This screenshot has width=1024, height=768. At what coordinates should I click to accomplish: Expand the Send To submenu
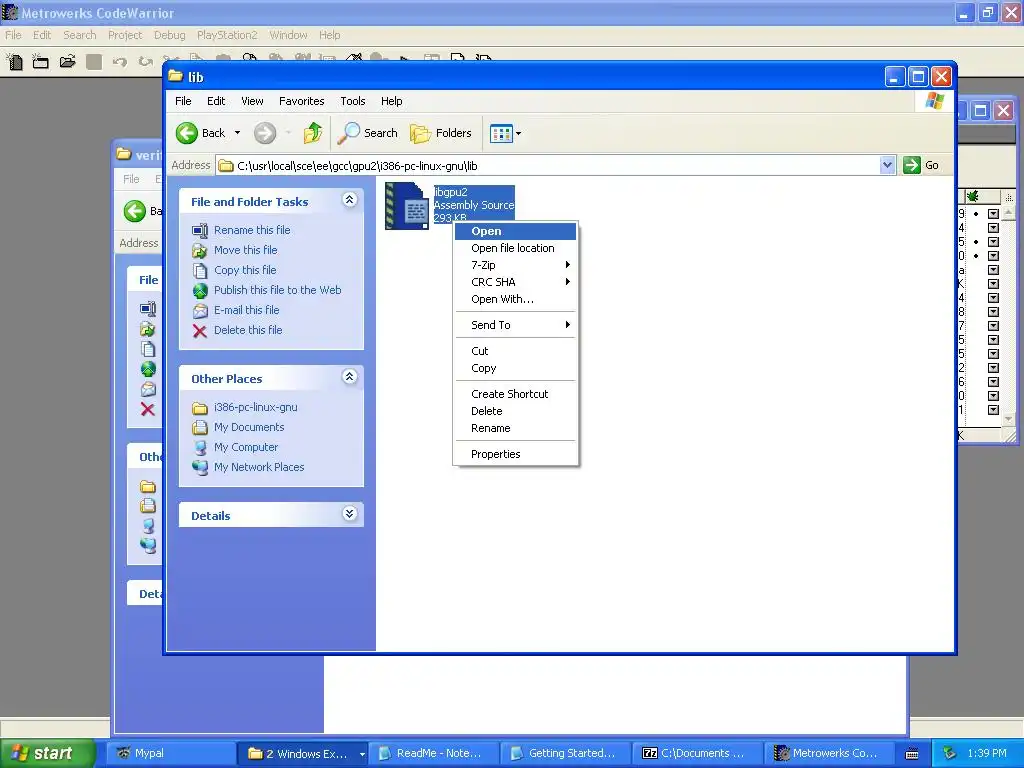(x=515, y=325)
